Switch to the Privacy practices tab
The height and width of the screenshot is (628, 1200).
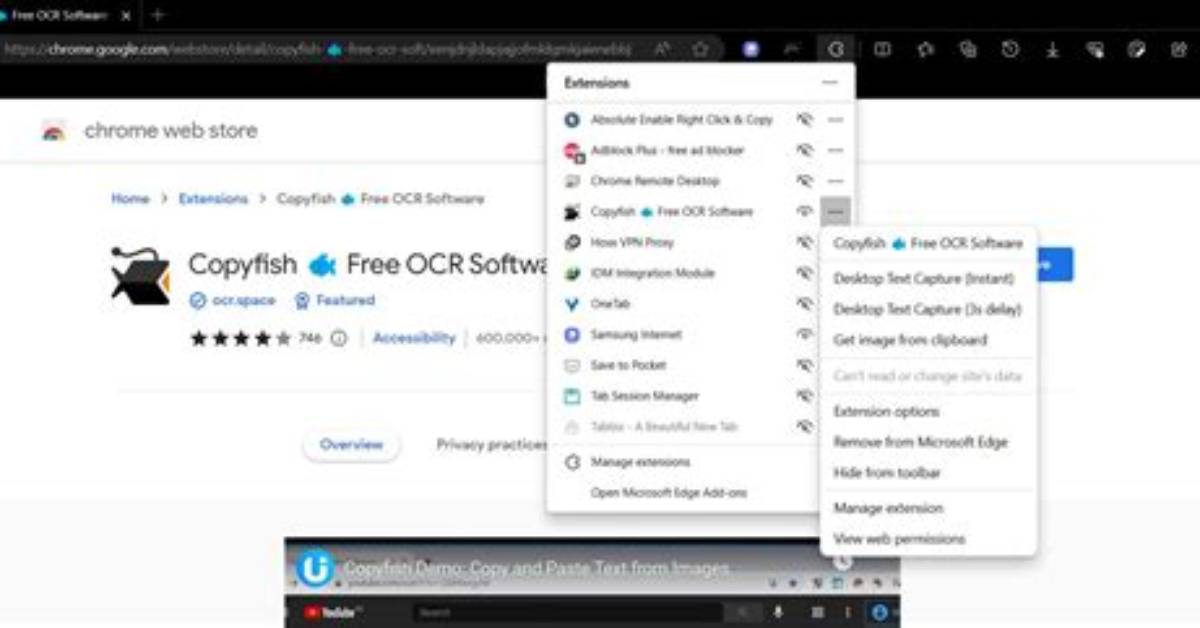coord(492,445)
